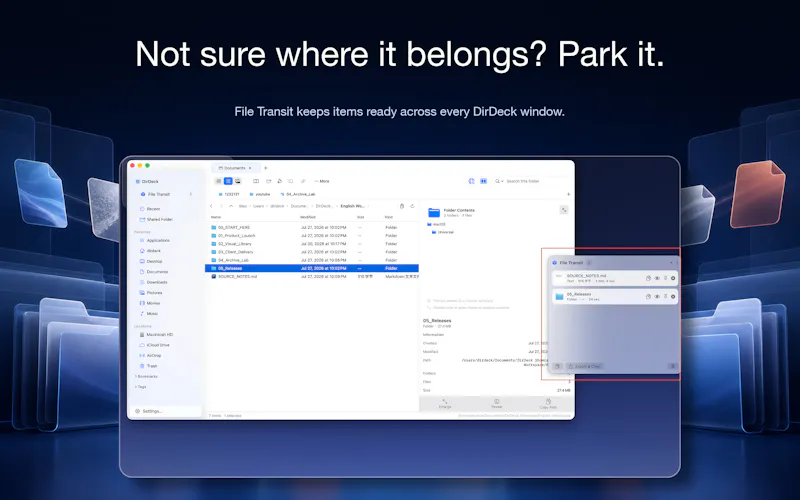
Task: Go back with the left chevron
Action: (x=211, y=206)
